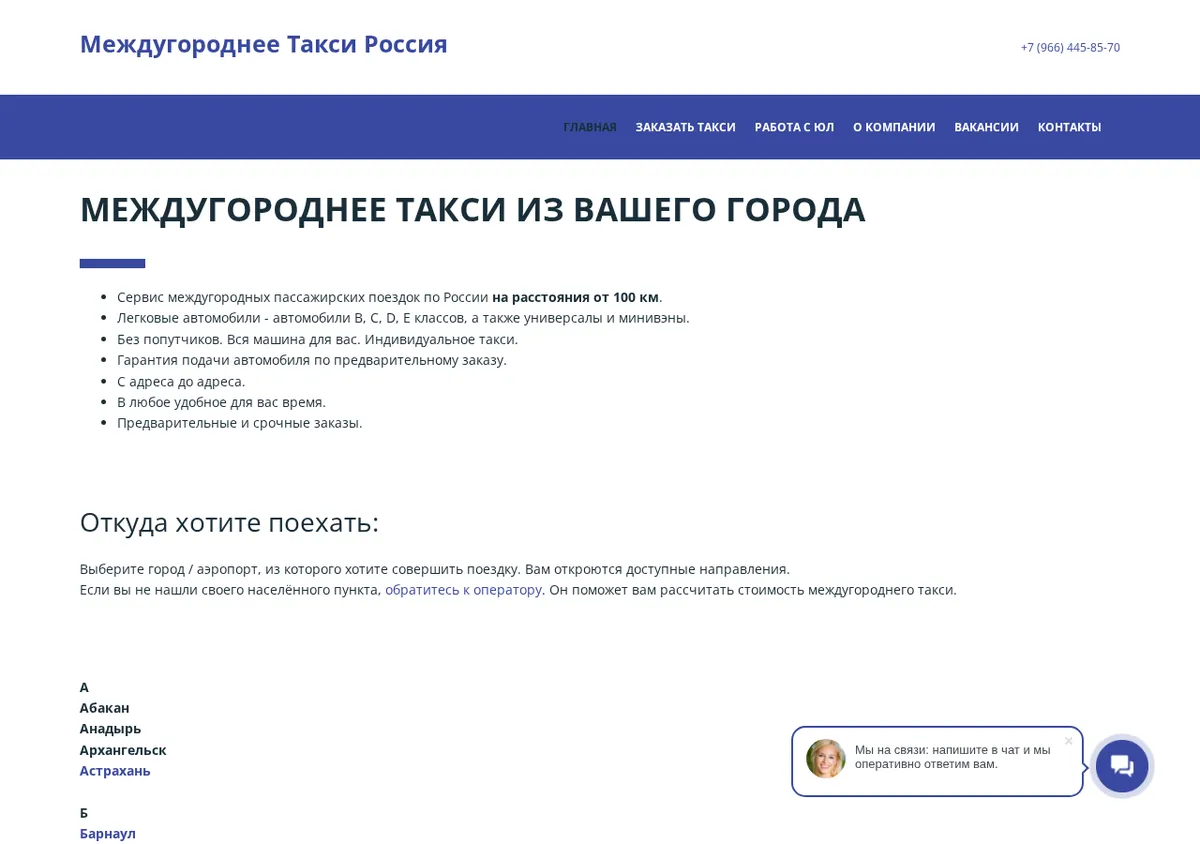
Task: Open the Главная menu item
Action: 590,127
